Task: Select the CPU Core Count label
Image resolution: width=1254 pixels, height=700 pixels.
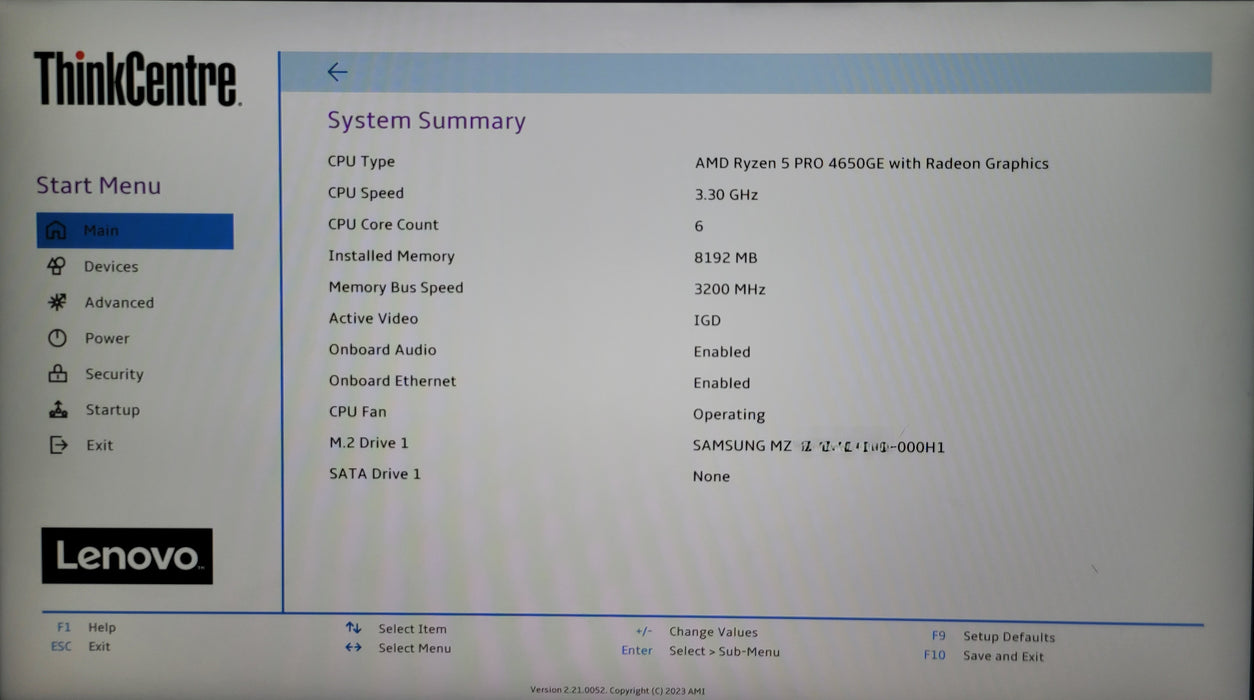Action: pyautogui.click(x=383, y=225)
